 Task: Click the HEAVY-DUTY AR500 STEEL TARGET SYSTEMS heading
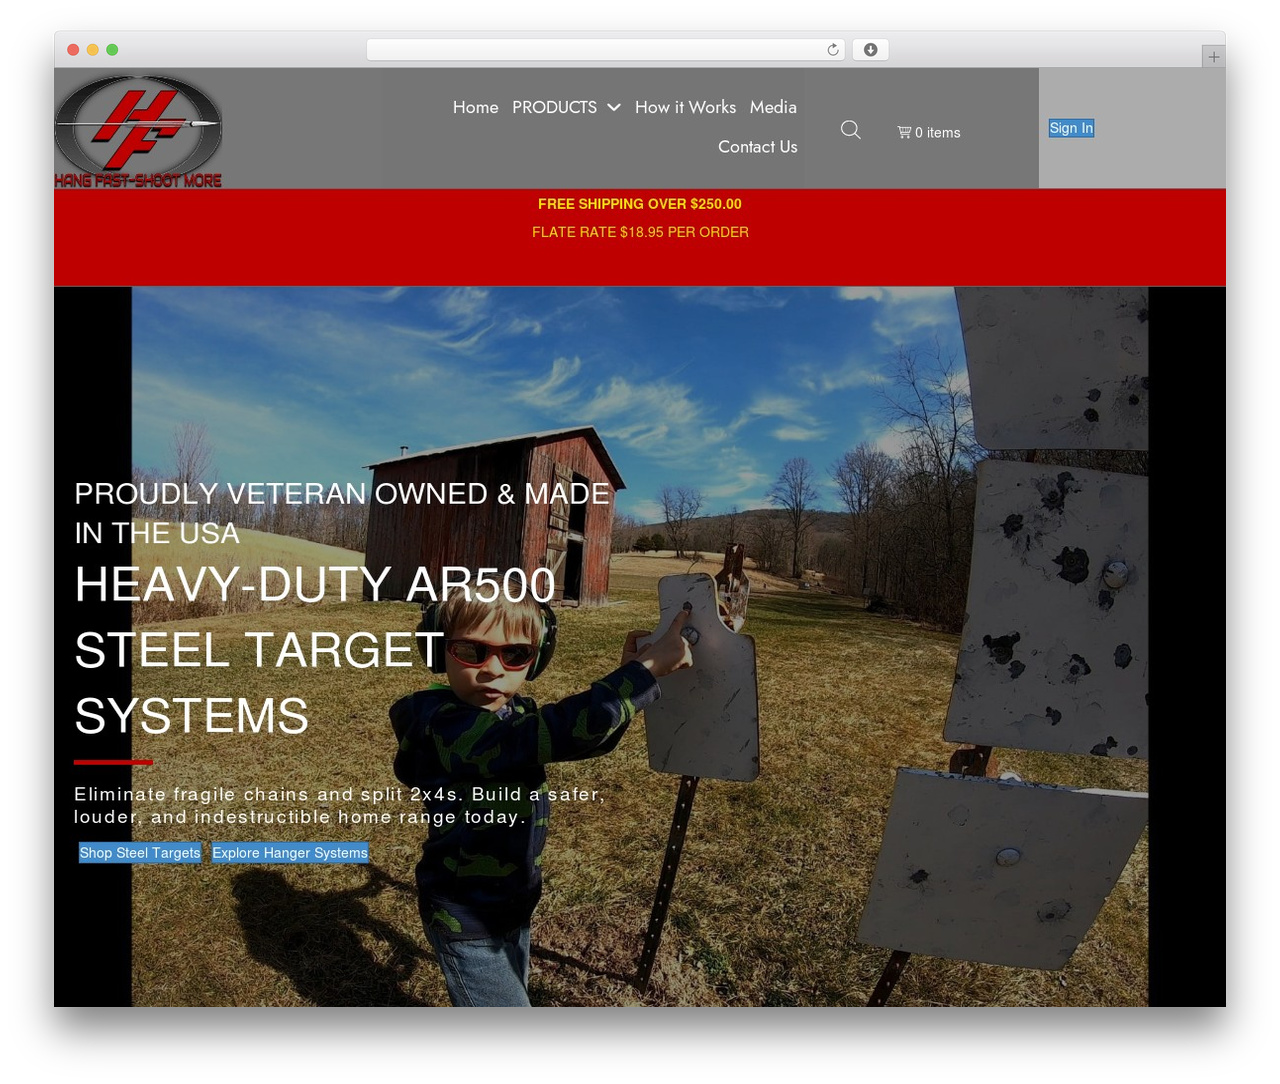coord(315,650)
